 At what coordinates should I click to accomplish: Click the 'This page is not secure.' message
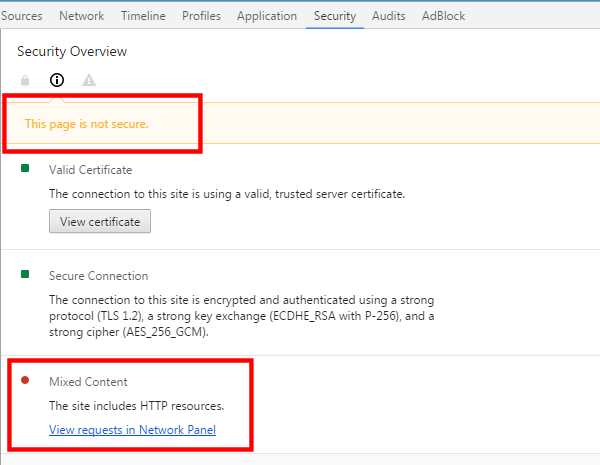pos(87,124)
